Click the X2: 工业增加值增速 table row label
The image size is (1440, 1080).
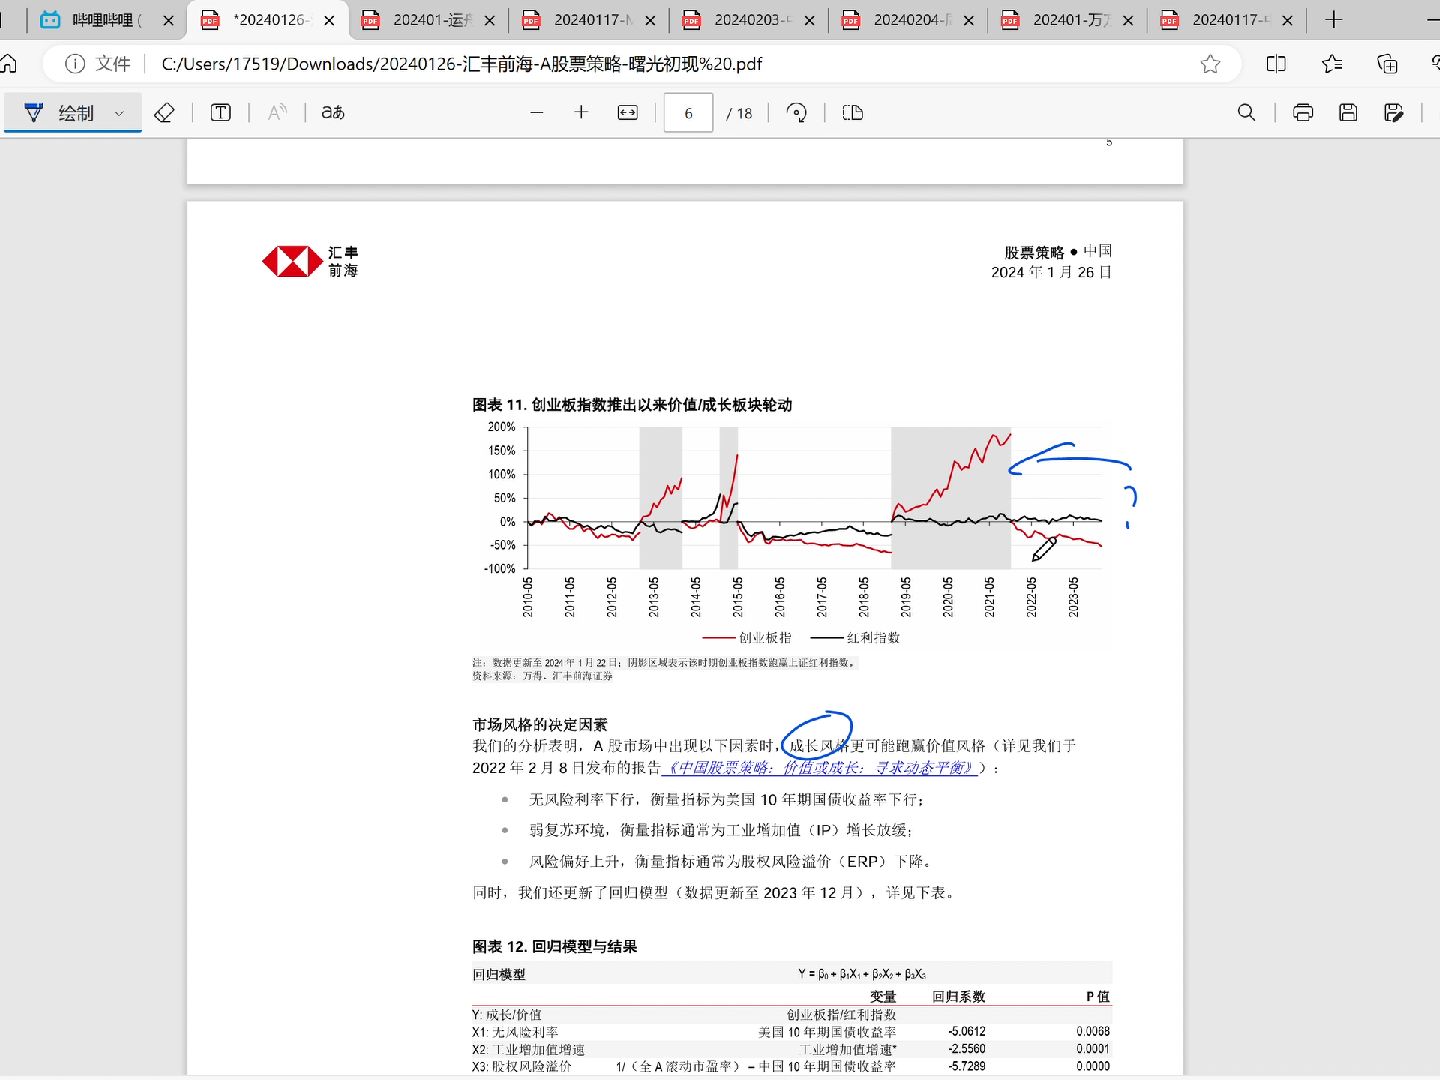coord(528,1050)
